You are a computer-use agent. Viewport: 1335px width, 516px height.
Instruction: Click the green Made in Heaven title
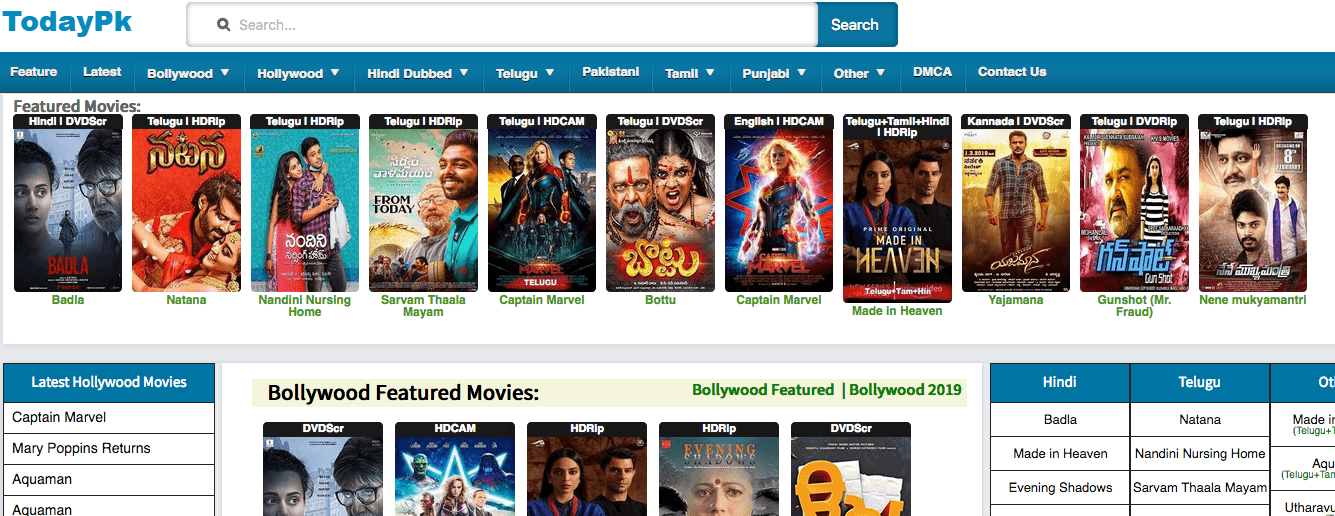(x=898, y=311)
